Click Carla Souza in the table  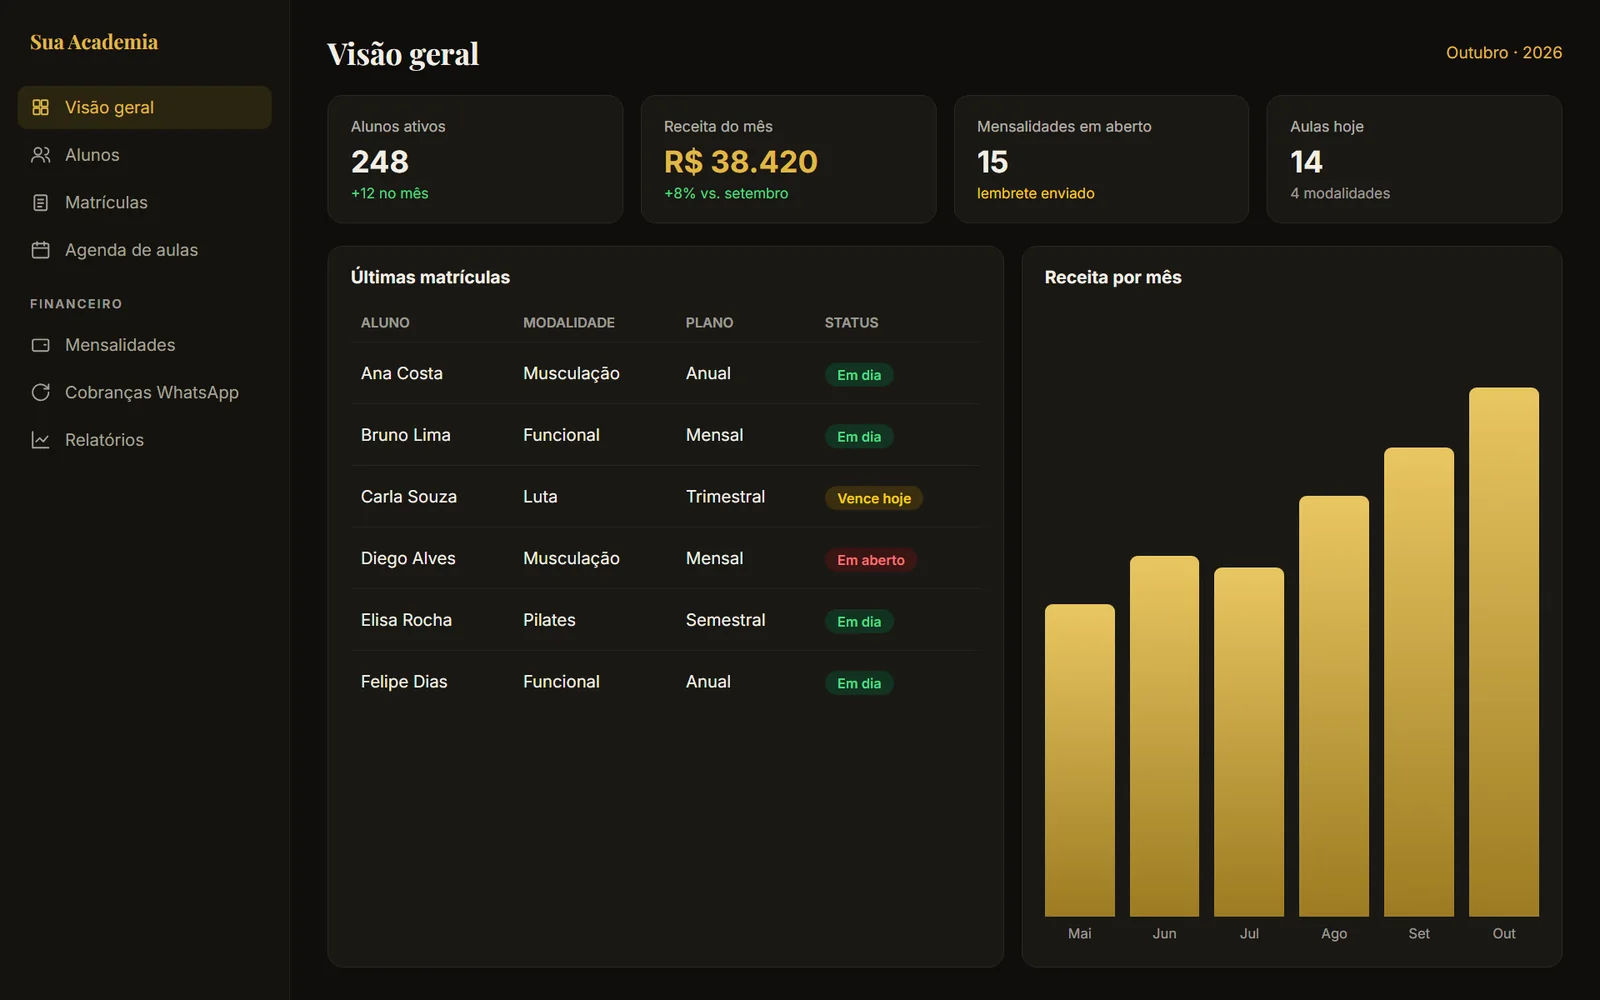[x=409, y=497]
